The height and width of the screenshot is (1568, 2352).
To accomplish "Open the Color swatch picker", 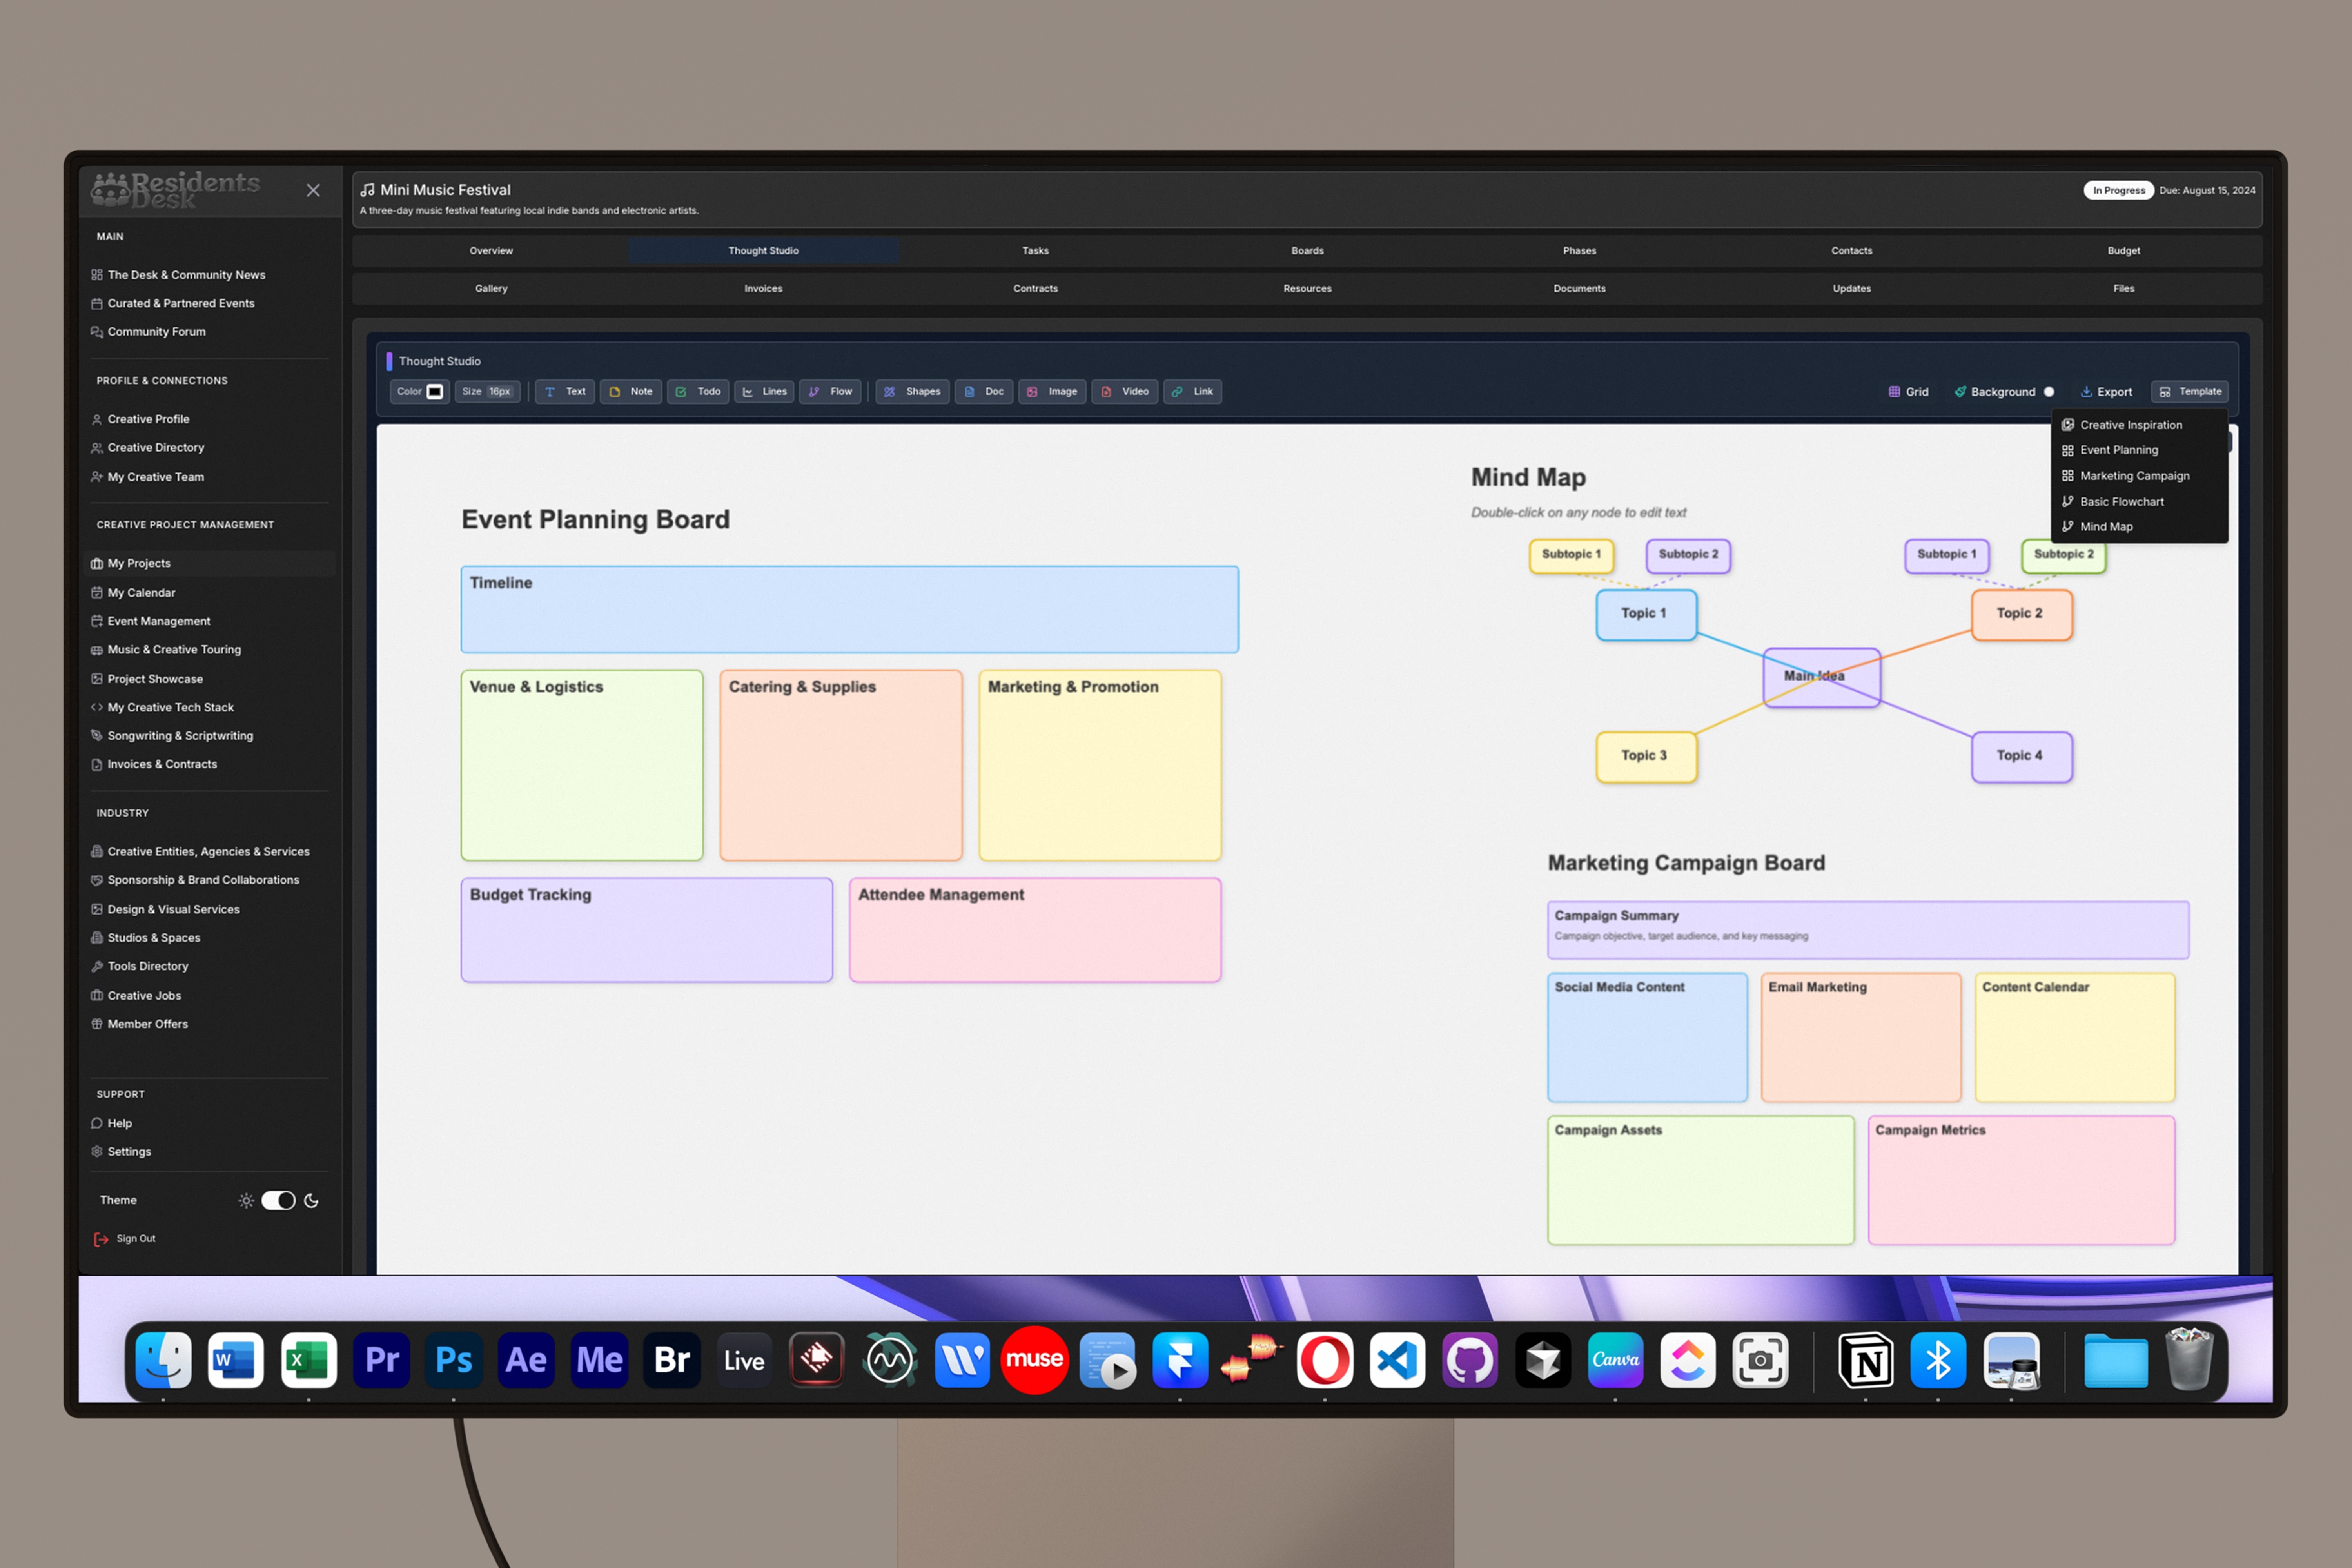I will 435,392.
